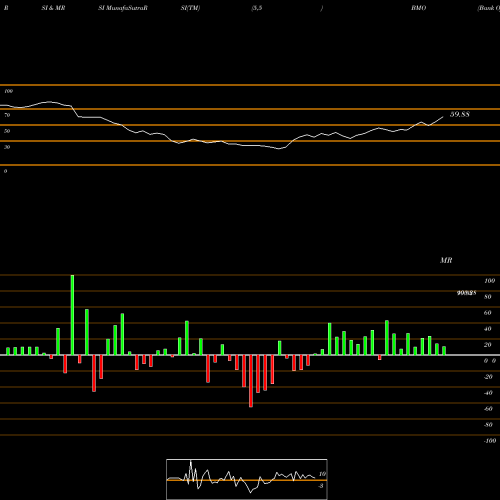
Task: Click the 20 label on the MR axis
Action: click(488, 345)
